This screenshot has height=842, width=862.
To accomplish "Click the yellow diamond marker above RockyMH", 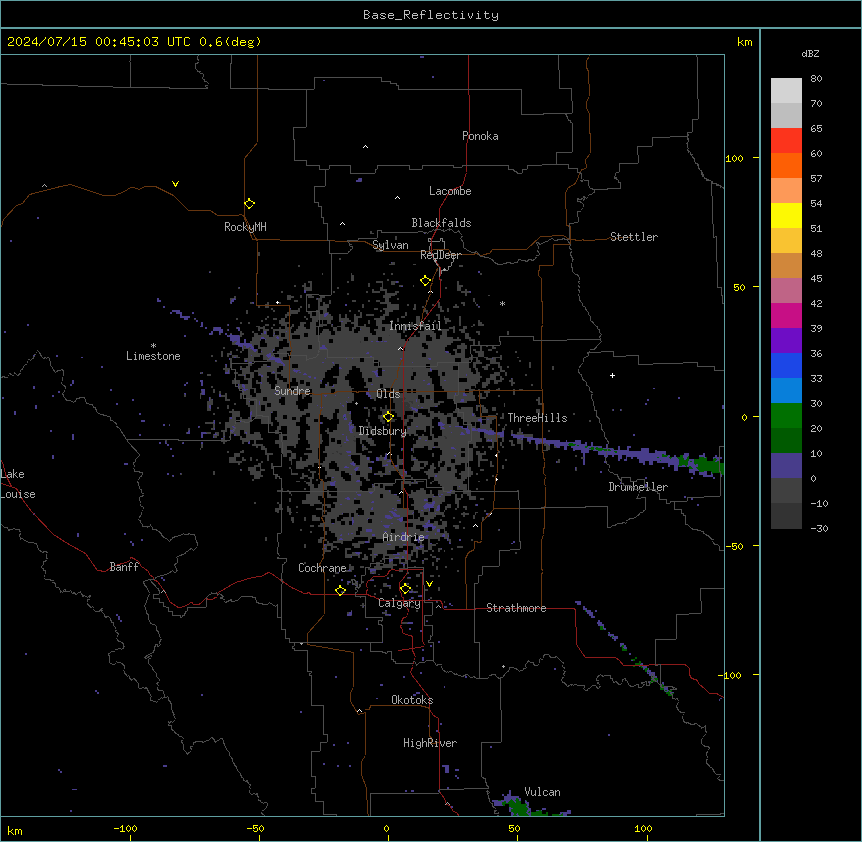I will 249,204.
